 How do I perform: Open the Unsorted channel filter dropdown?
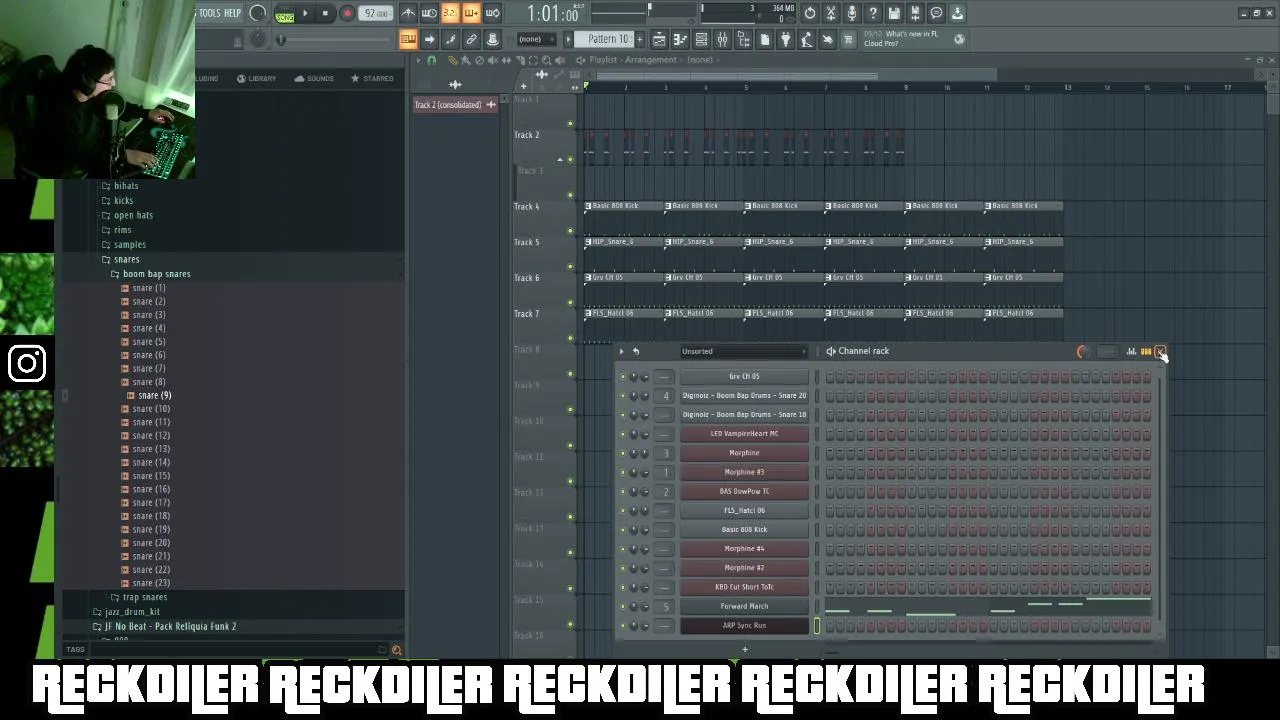(744, 351)
